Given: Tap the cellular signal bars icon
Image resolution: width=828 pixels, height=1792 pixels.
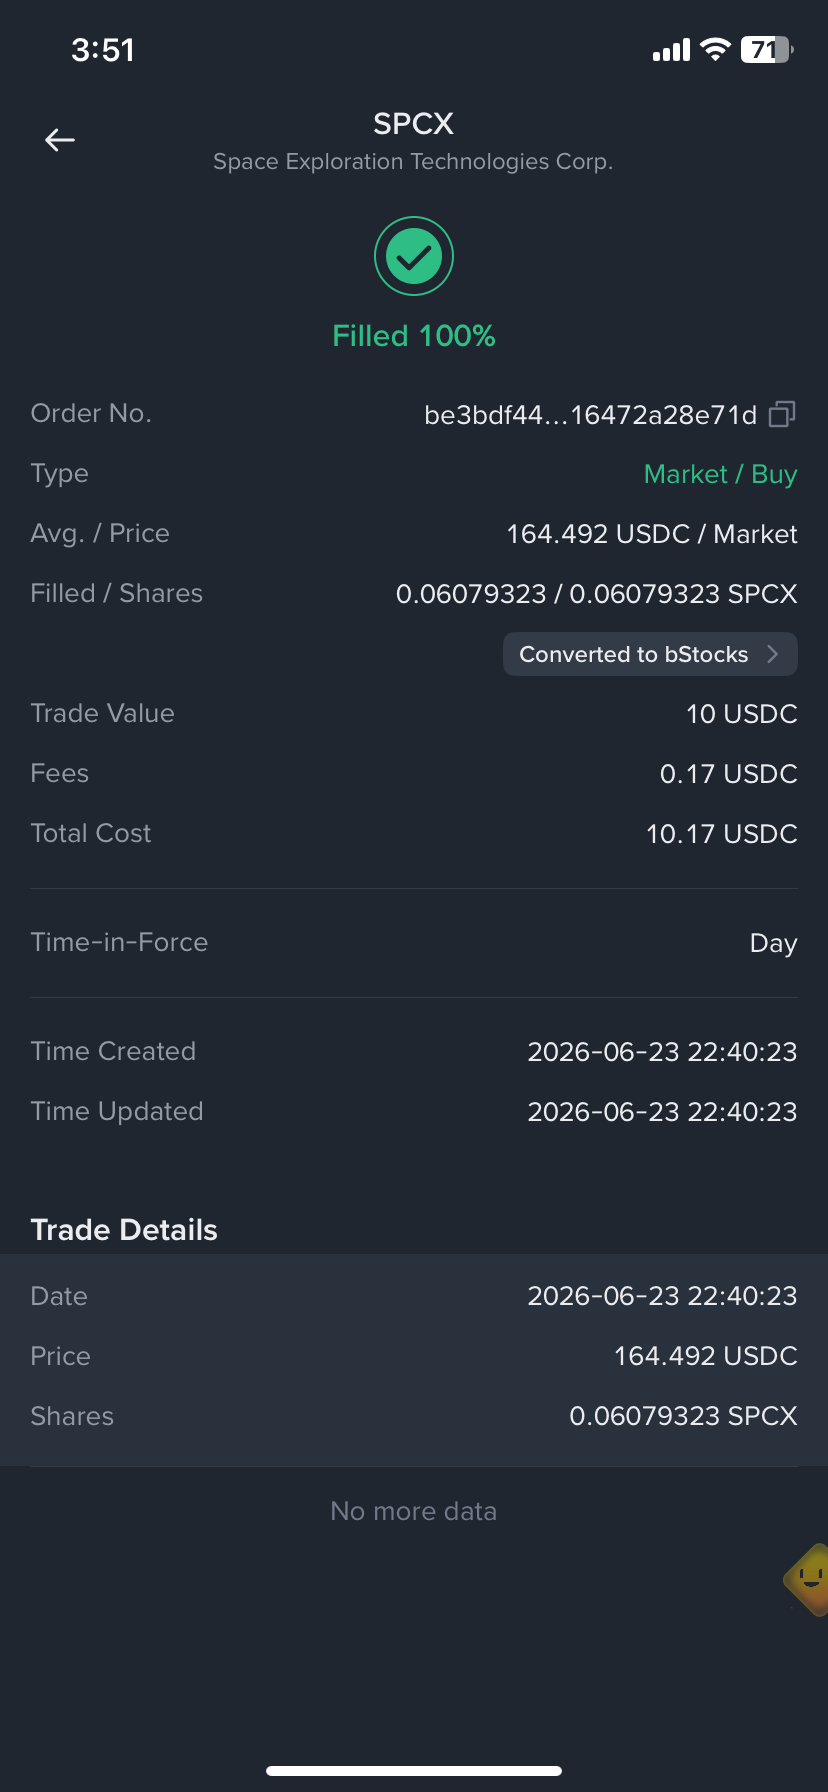Looking at the screenshot, I should click(x=671, y=50).
